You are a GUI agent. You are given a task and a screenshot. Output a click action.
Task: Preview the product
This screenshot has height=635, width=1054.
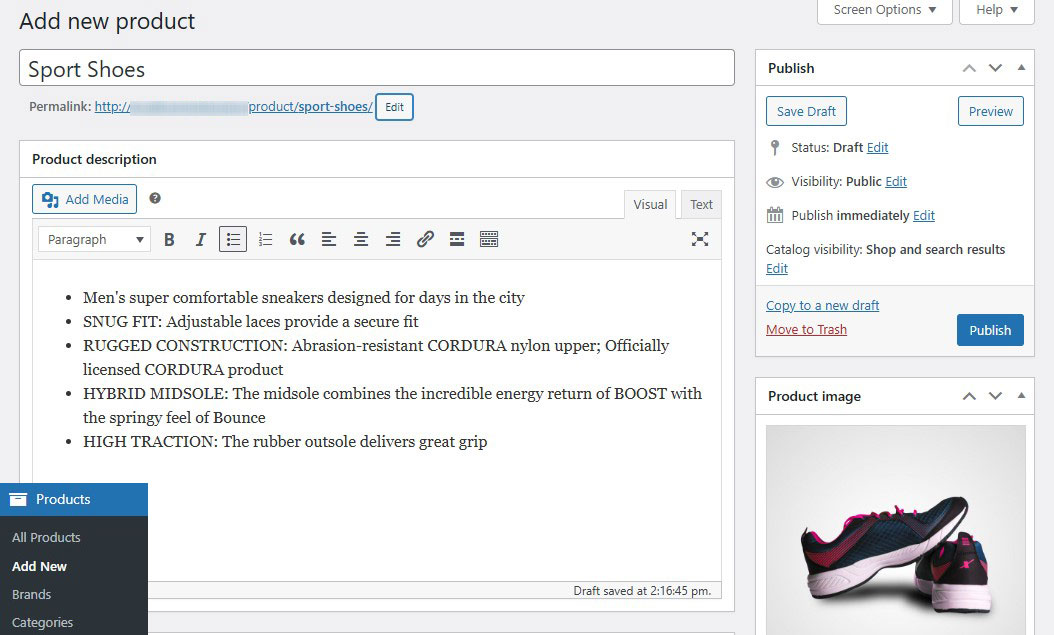coord(990,111)
